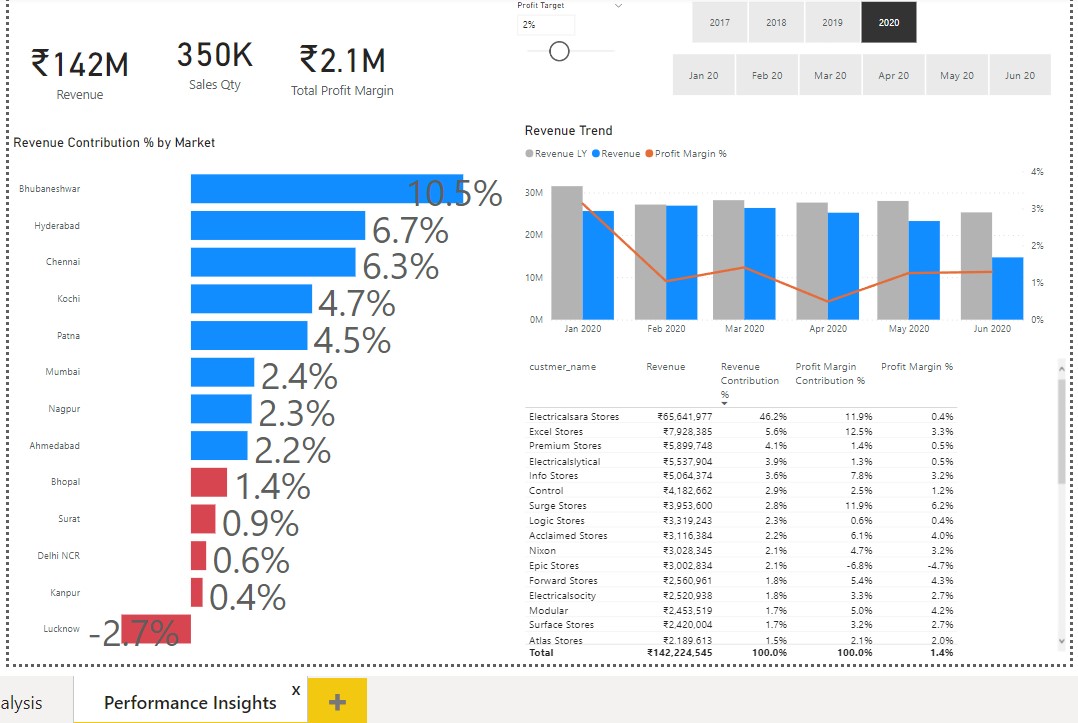Click the table scrollbar up arrow
This screenshot has width=1078, height=723.
(1062, 369)
